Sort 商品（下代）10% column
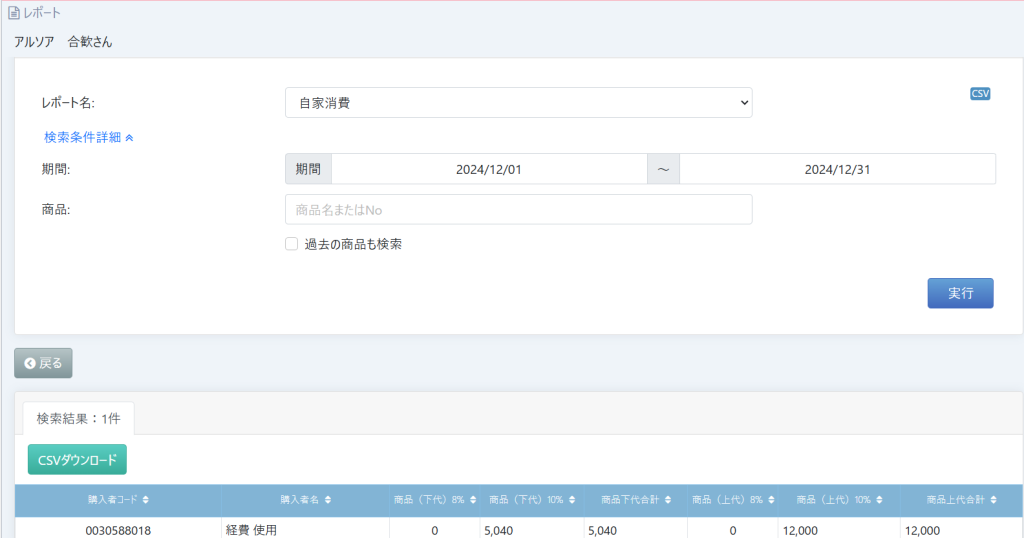Screen dimensions: 1024x538 (x=573, y=499)
